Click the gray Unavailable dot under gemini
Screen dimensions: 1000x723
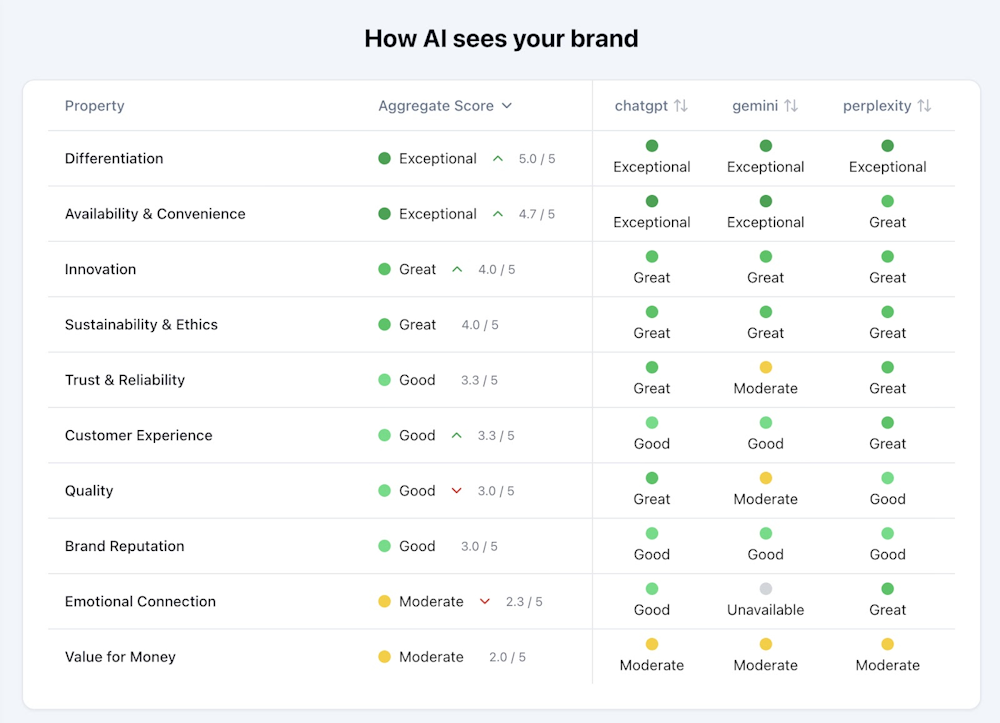point(766,589)
